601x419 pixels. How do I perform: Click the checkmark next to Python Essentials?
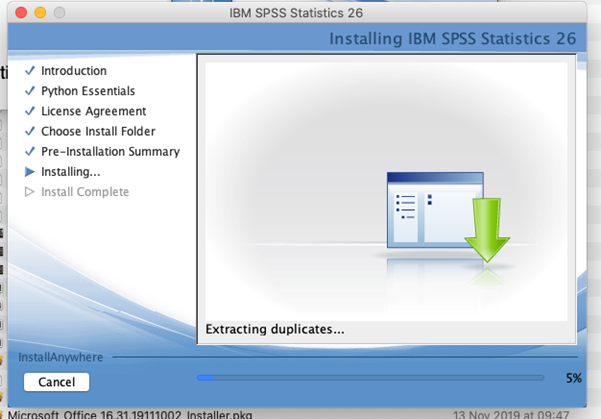coord(30,91)
